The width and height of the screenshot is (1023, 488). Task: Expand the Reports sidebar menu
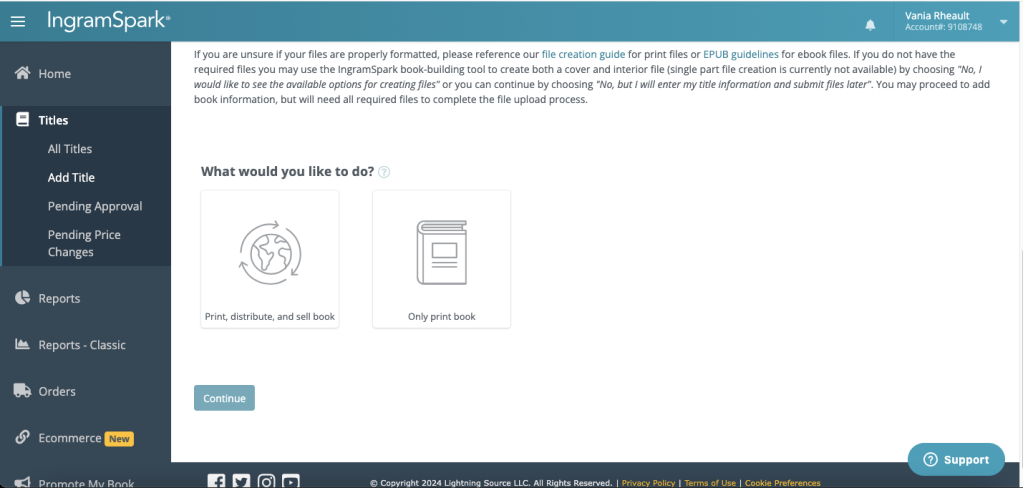tap(59, 298)
